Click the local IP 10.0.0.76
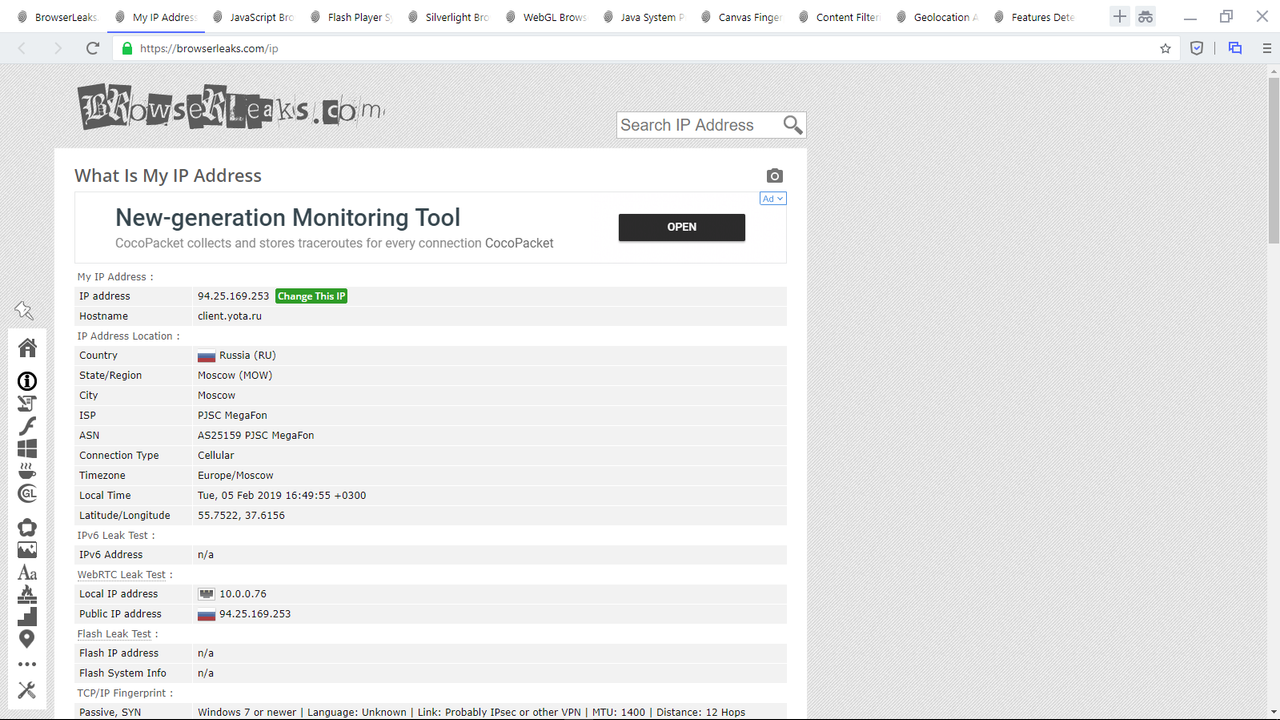This screenshot has width=1280, height=720. (243, 594)
